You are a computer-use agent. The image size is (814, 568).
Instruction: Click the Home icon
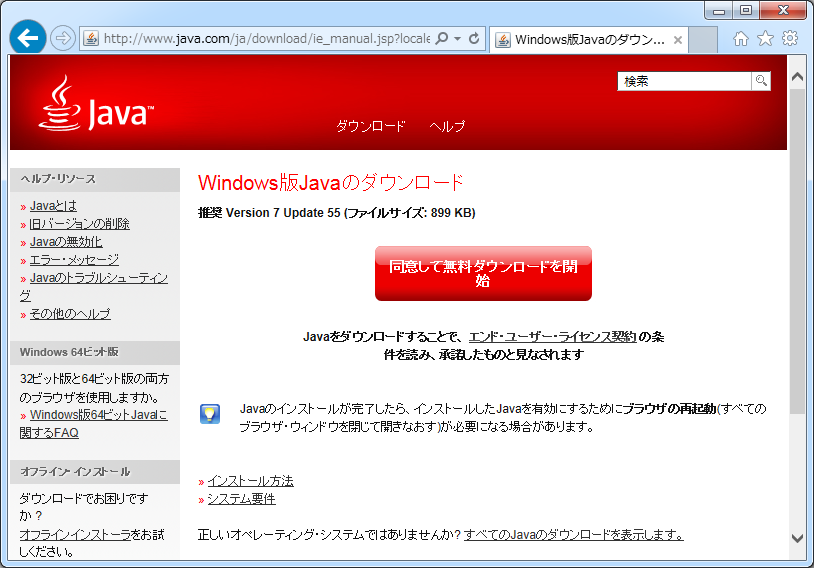tap(741, 38)
